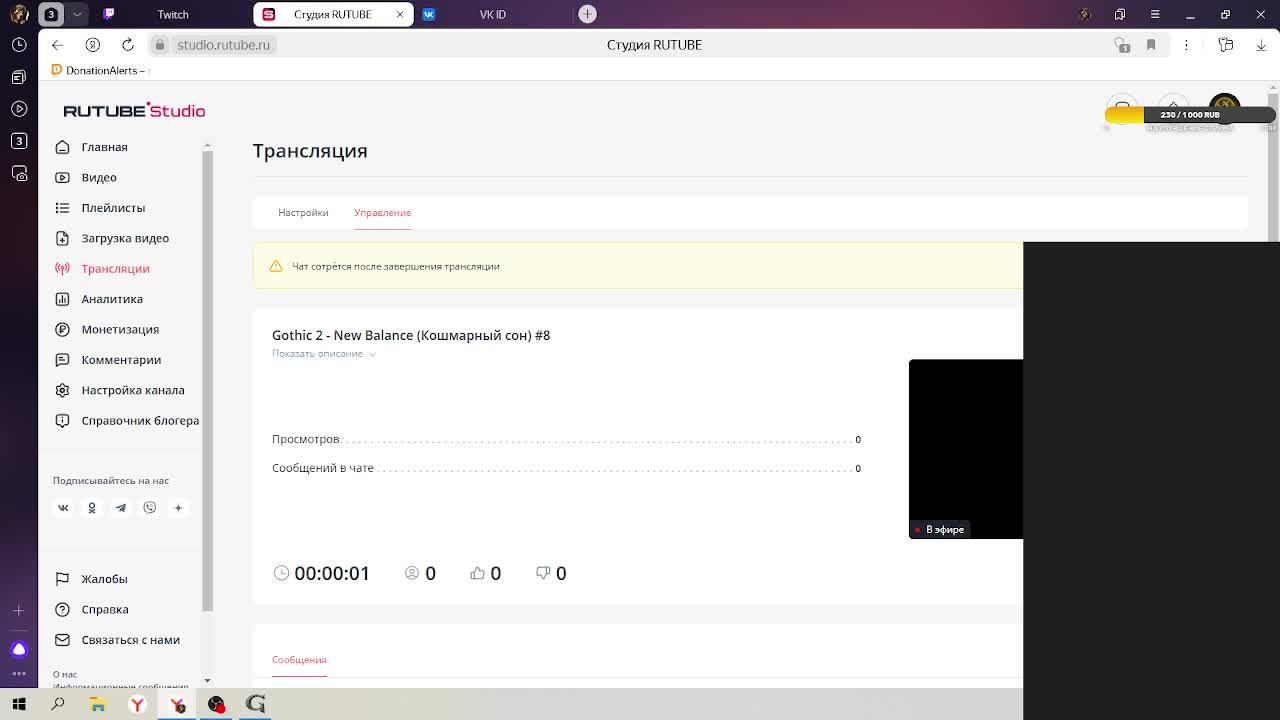The height and width of the screenshot is (720, 1280).
Task: Add a panel with browser sidebar plus
Action: (19, 610)
